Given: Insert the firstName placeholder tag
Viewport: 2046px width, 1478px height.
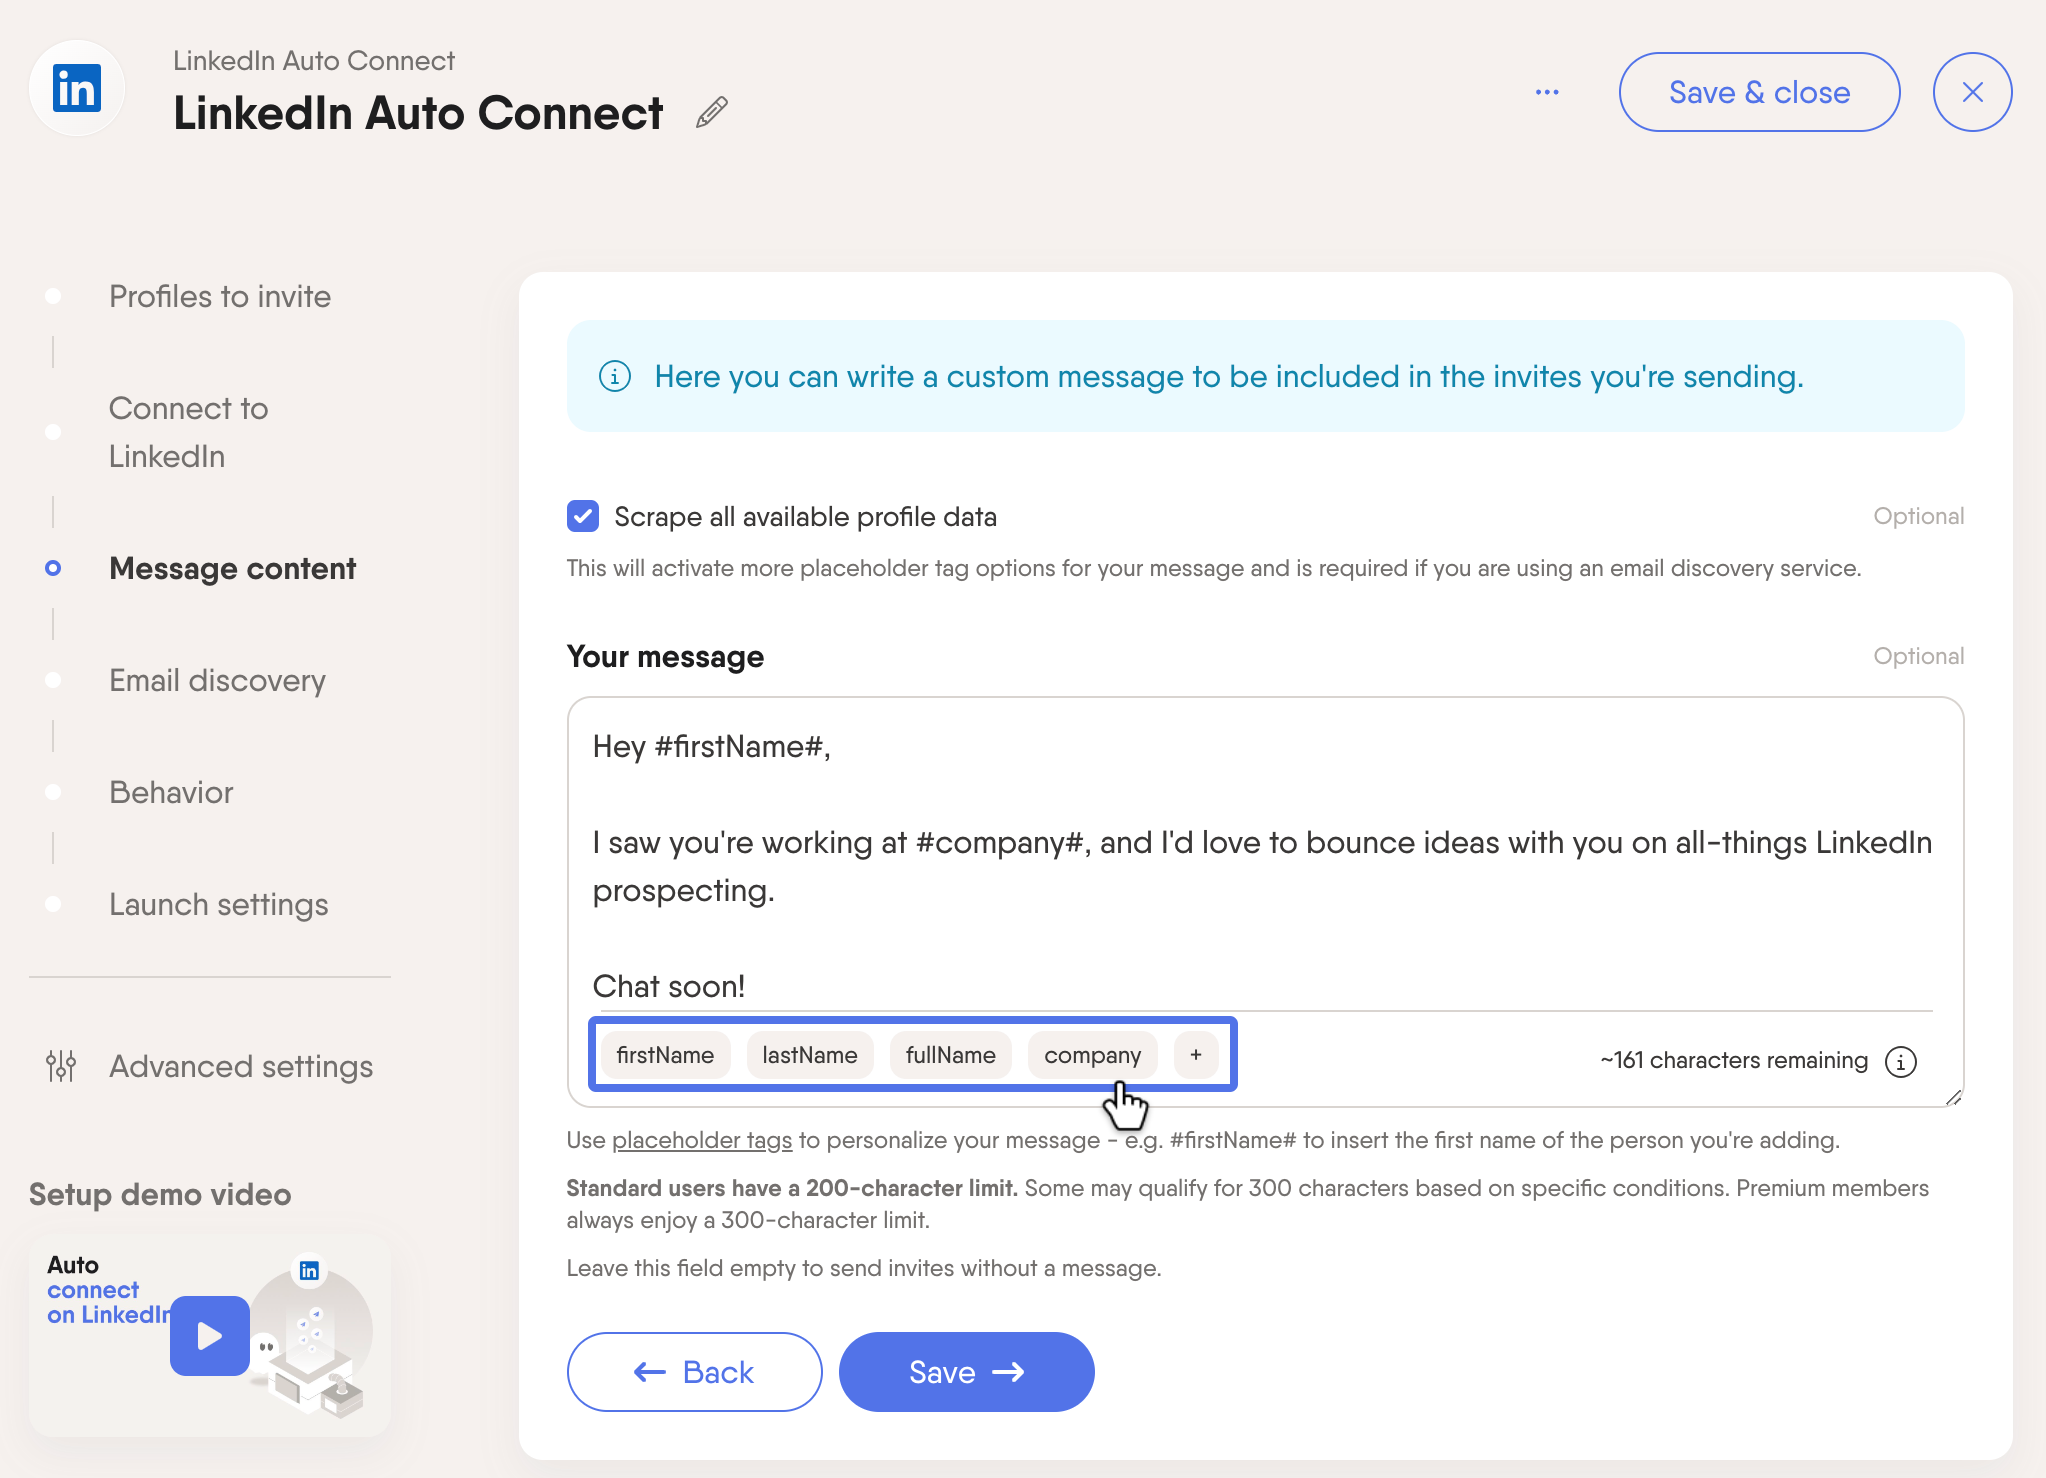Looking at the screenshot, I should pos(665,1055).
